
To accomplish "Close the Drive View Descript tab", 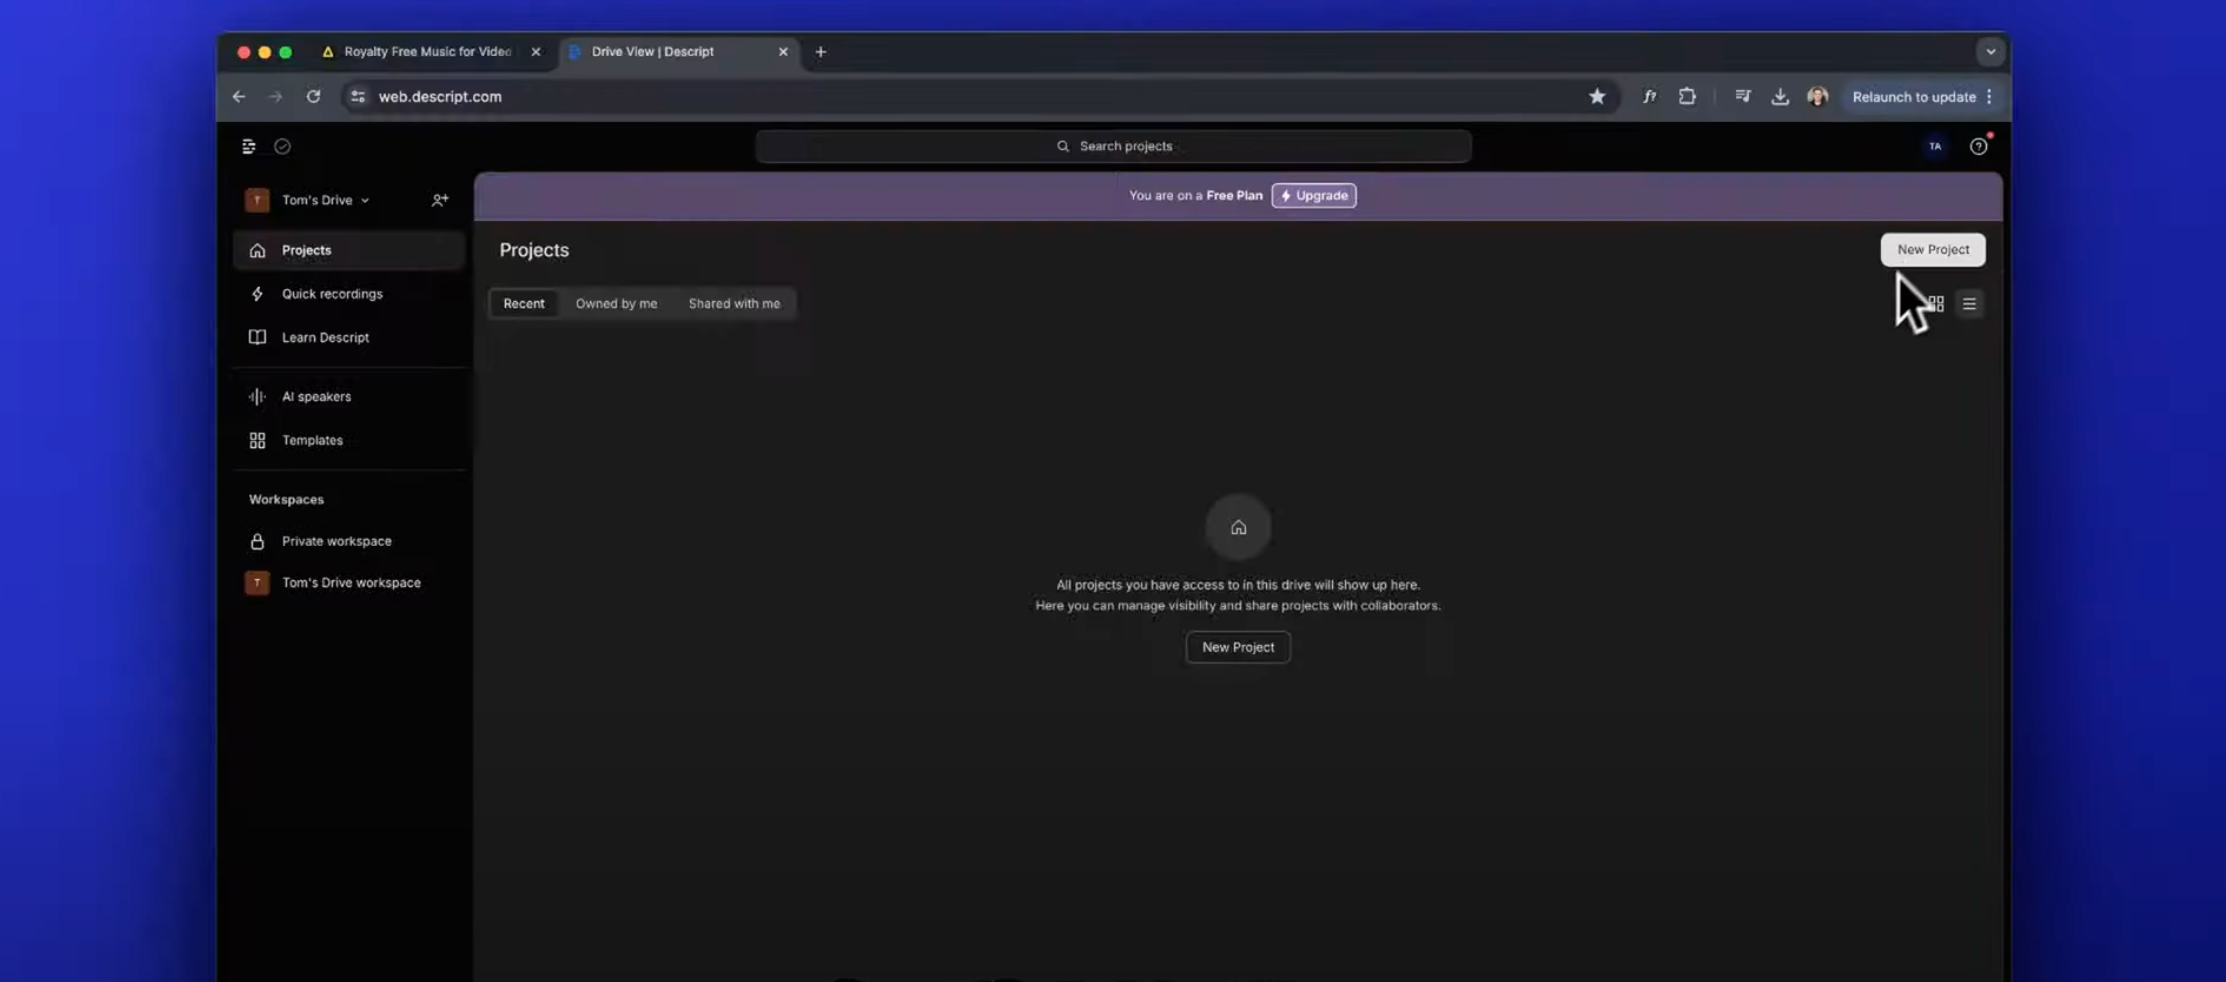I will [x=783, y=52].
